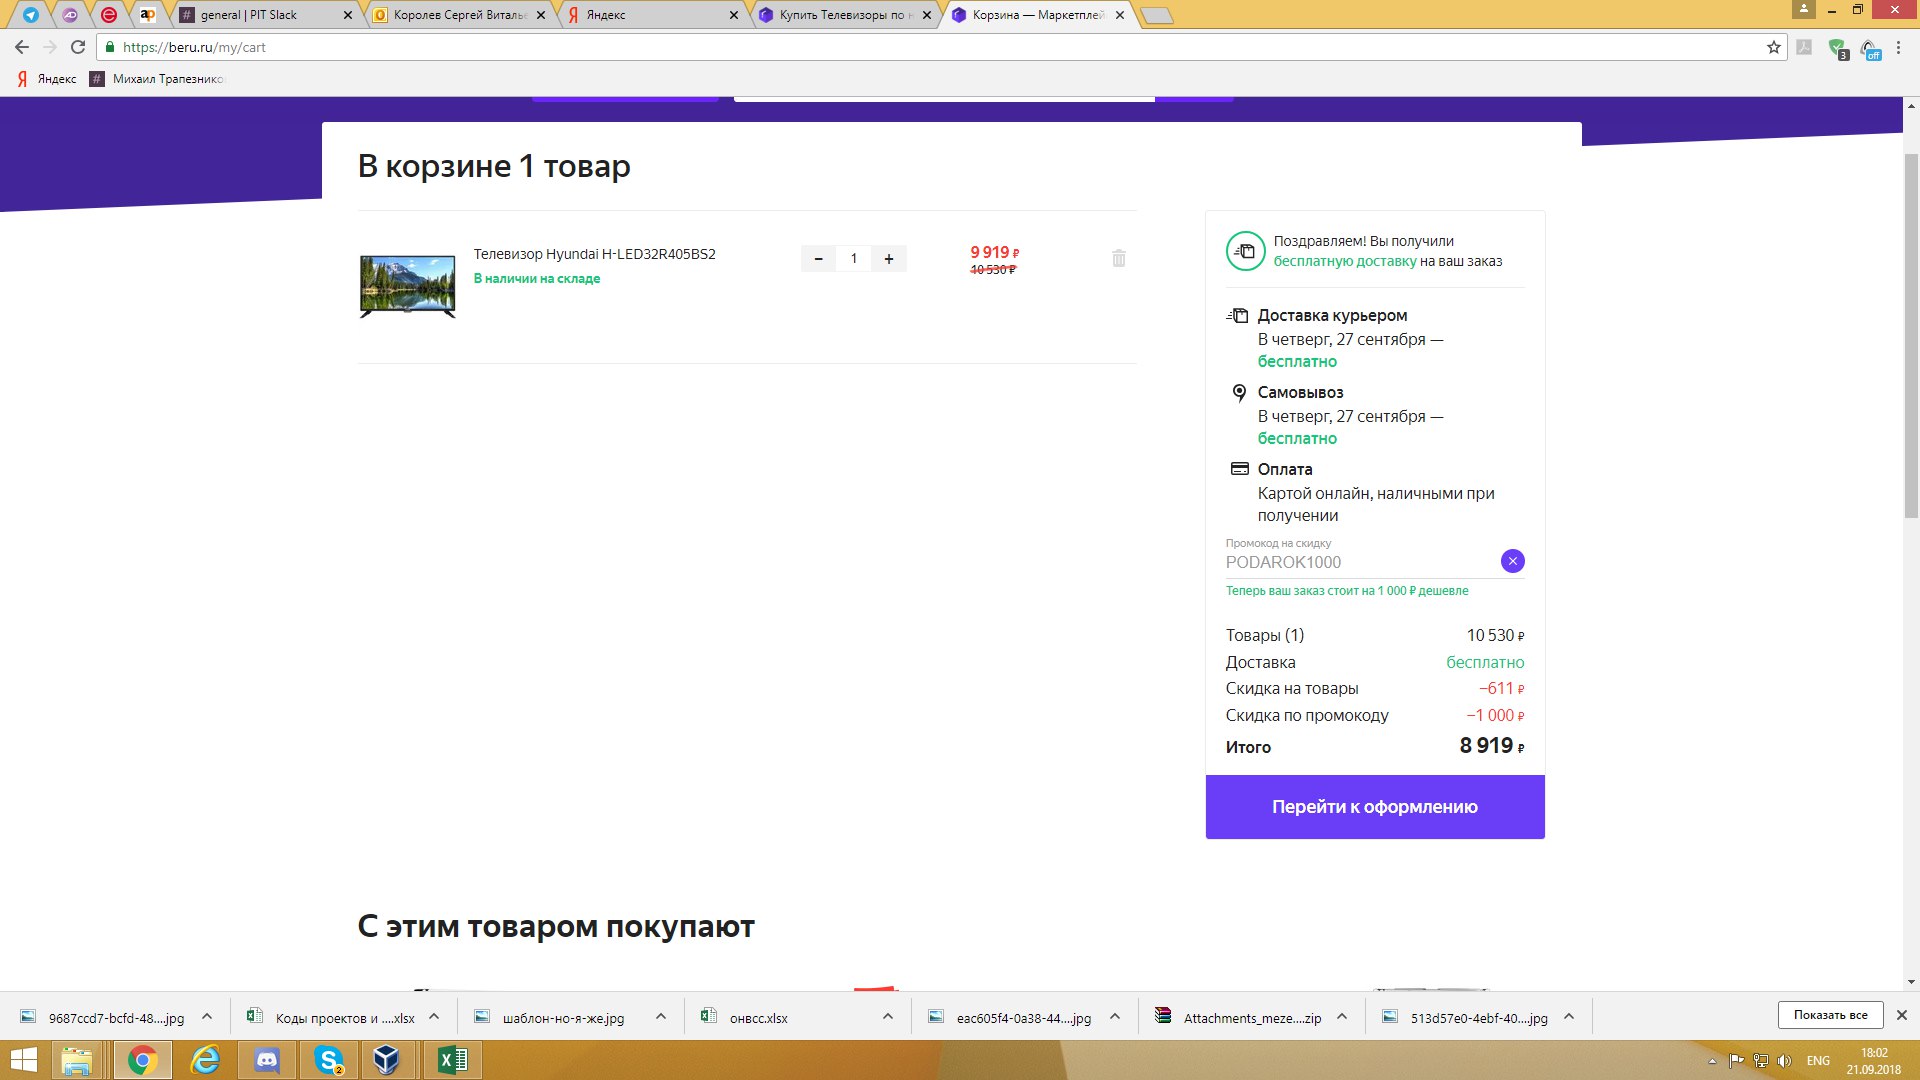
Task: Close the downloads bar
Action: click(1902, 1015)
